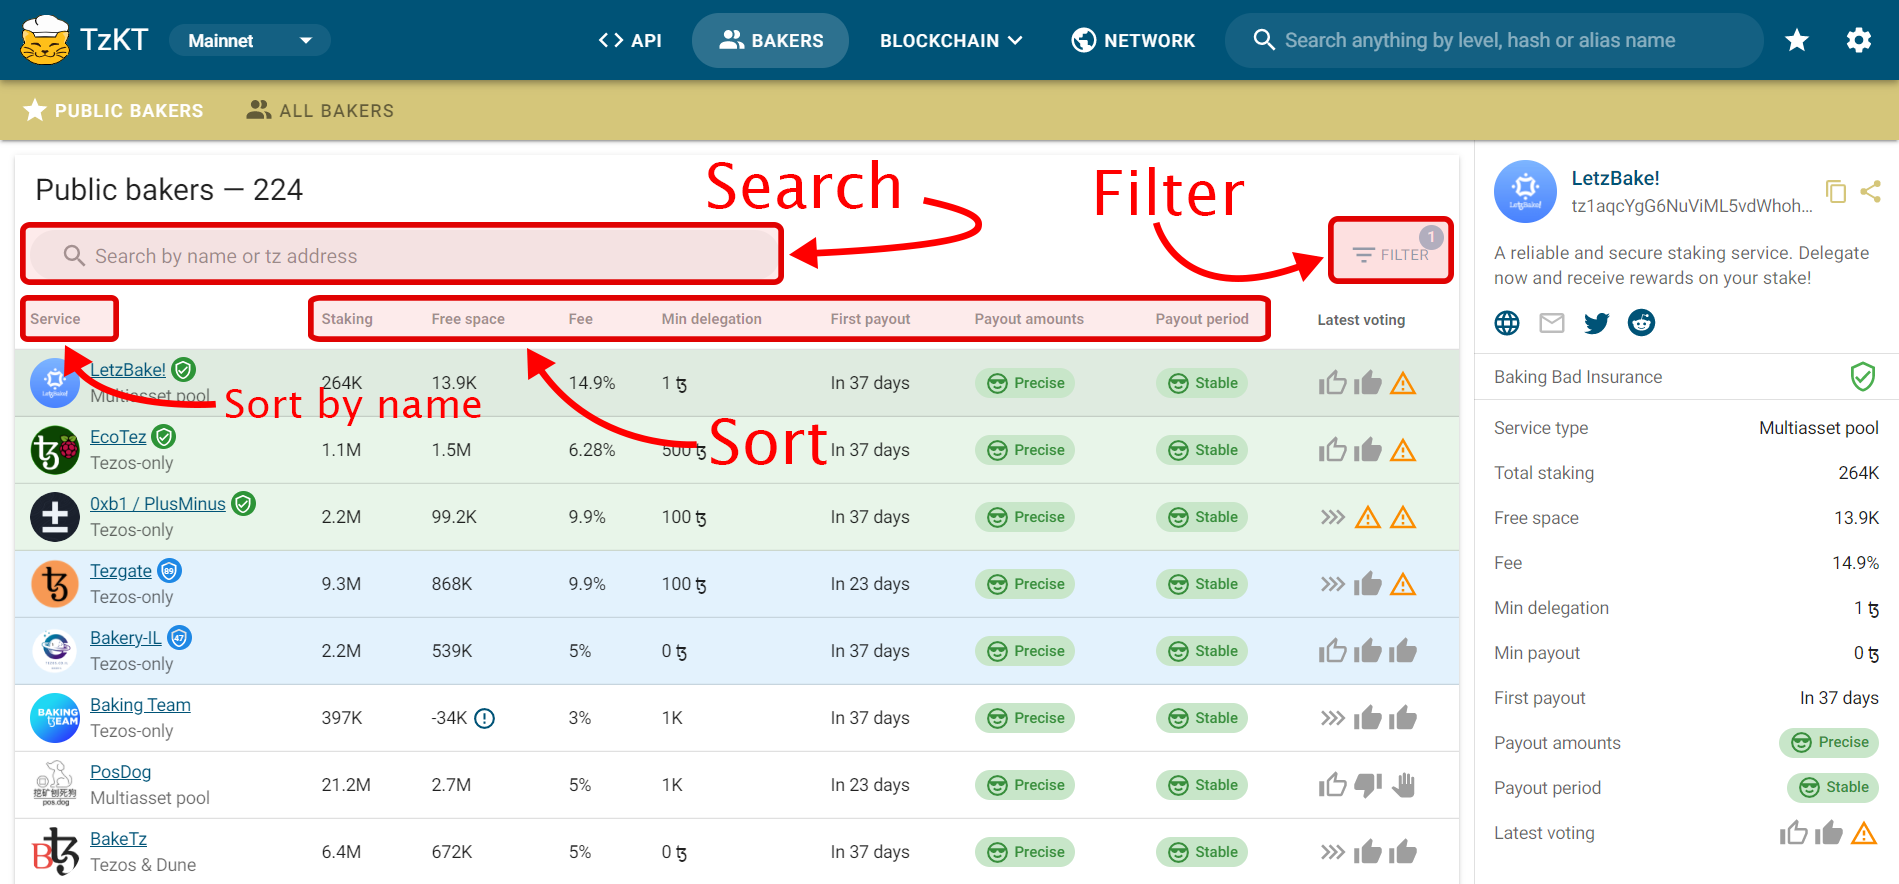Screen dimensions: 1899x884
Task: Click the Precise badge in the EcoTez row
Action: [x=1025, y=450]
